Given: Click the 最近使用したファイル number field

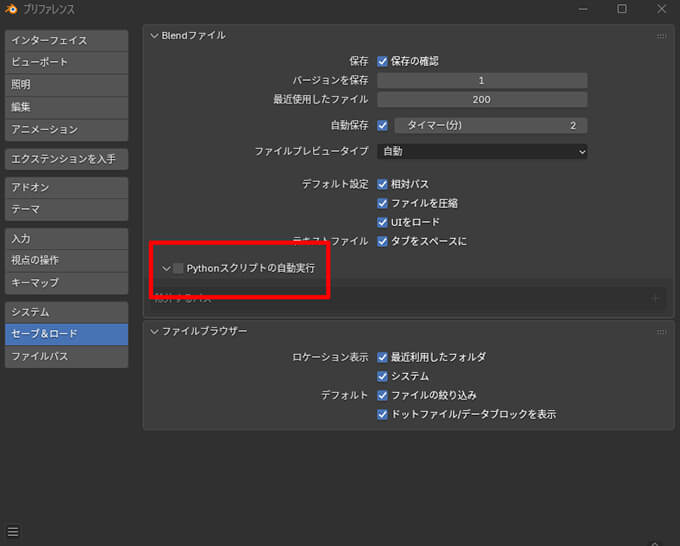Looking at the screenshot, I should pyautogui.click(x=482, y=100).
